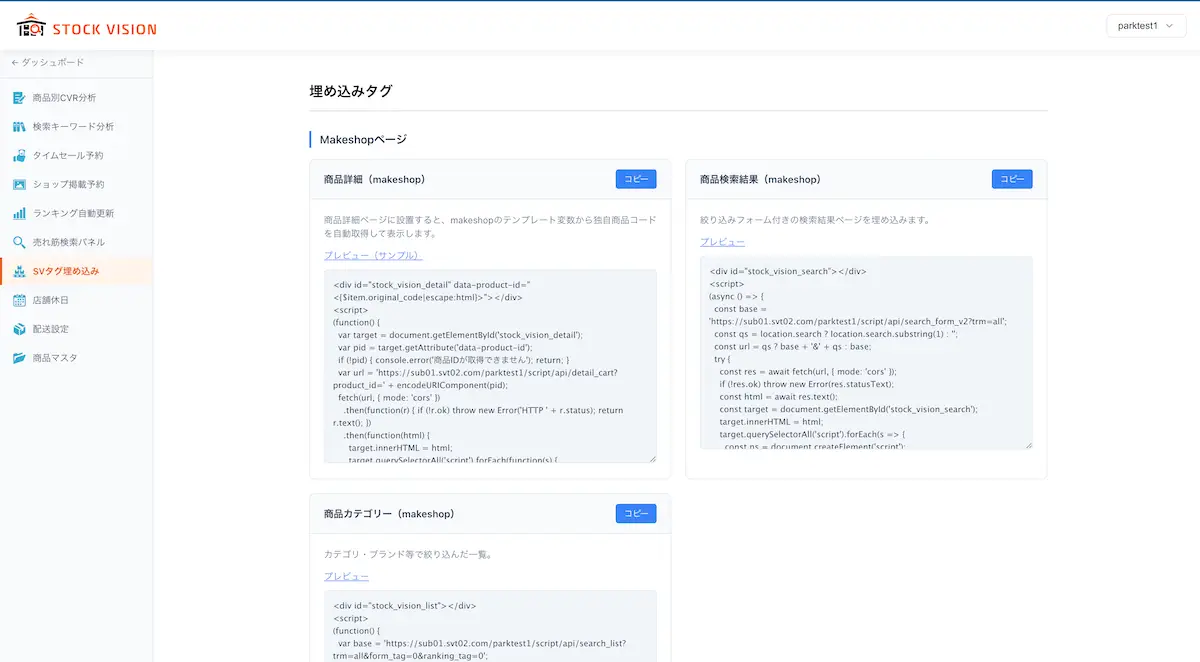1200x662 pixels.
Task: Grab resize handle of 商品検索結果 code box
Action: coord(1028,444)
